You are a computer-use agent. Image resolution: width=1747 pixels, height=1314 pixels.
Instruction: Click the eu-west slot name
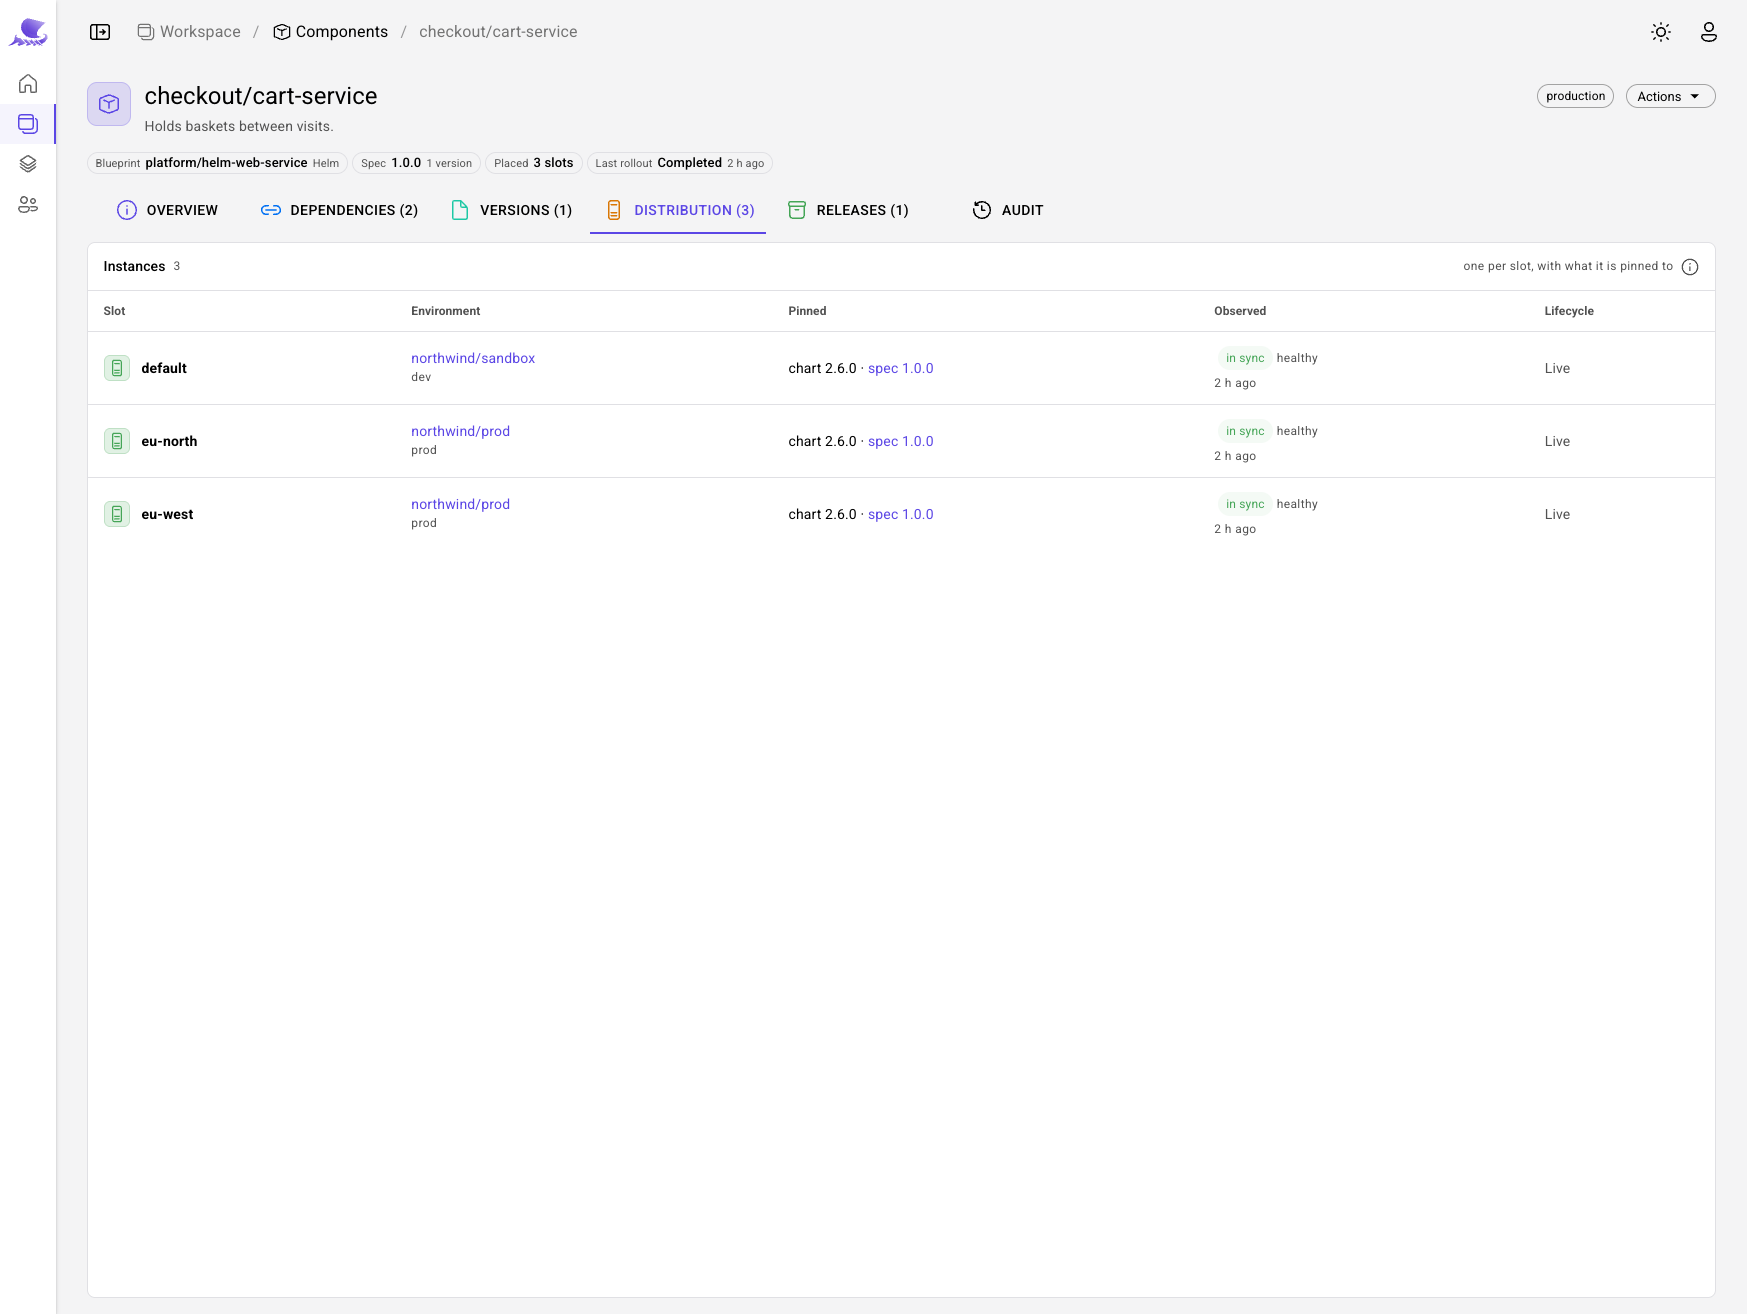click(167, 514)
